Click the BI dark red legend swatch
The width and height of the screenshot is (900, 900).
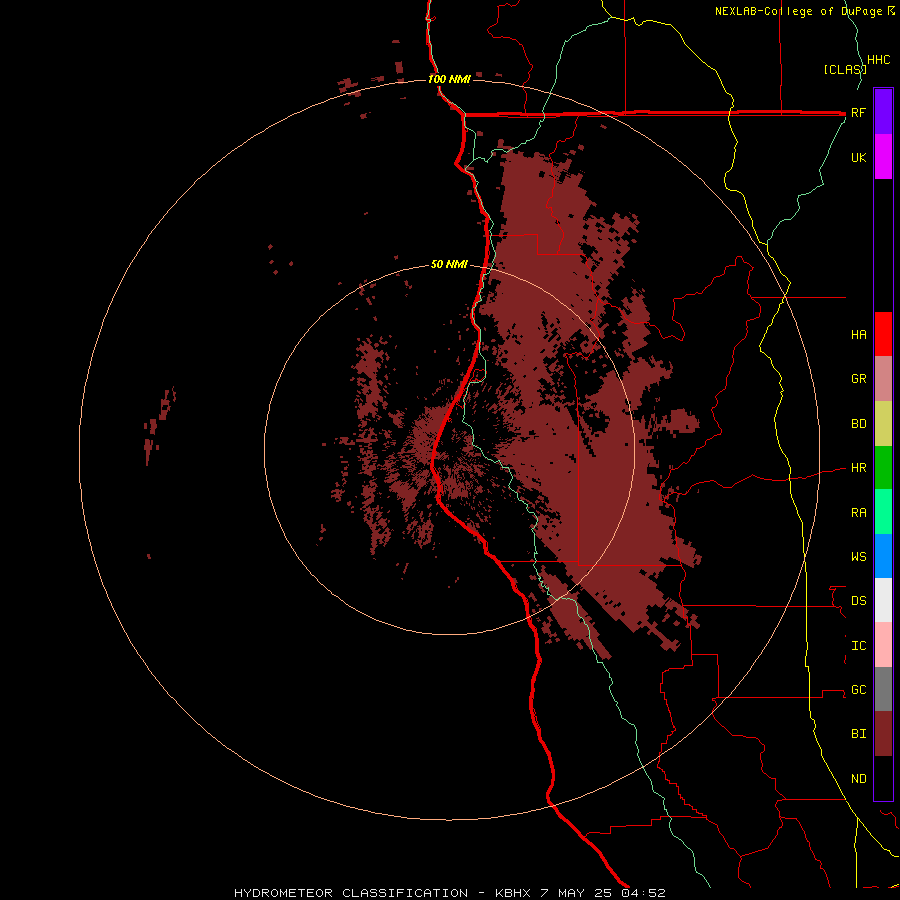(x=883, y=734)
